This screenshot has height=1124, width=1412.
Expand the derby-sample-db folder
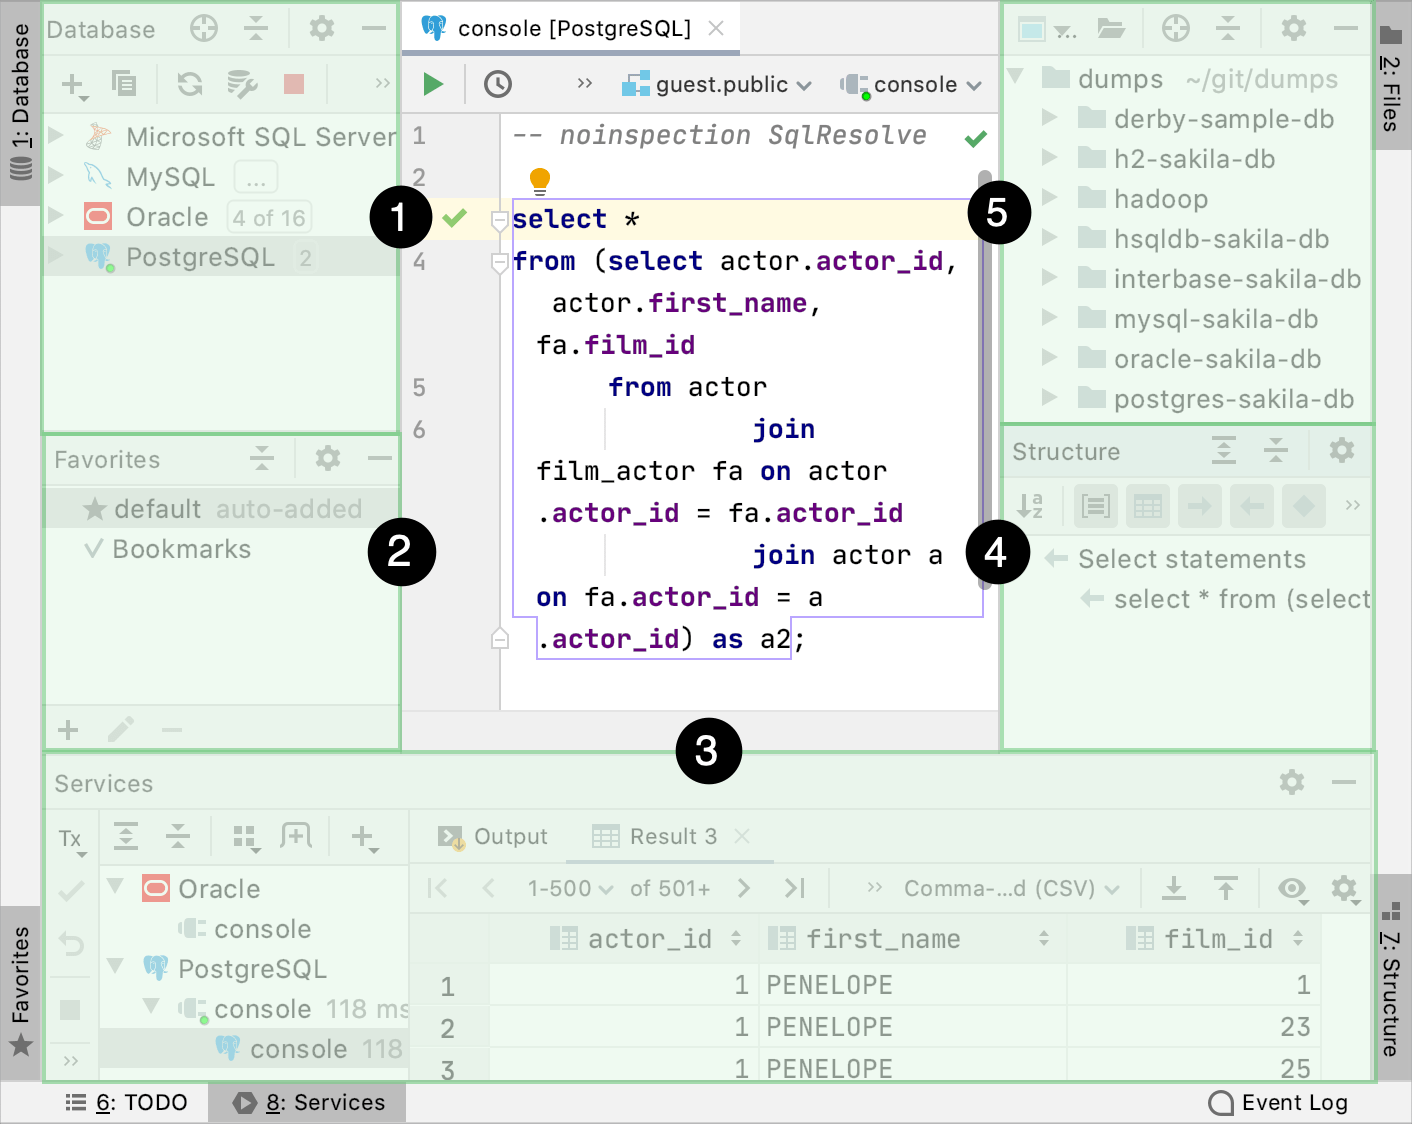[1049, 119]
